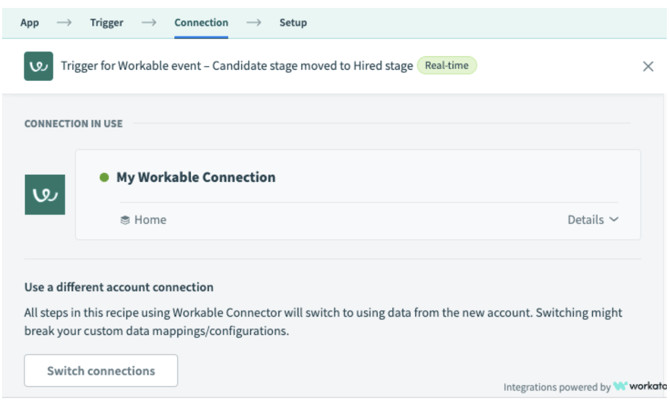This screenshot has width=670, height=406.
Task: Click the Workato logo at bottom right
Action: pyautogui.click(x=641, y=387)
